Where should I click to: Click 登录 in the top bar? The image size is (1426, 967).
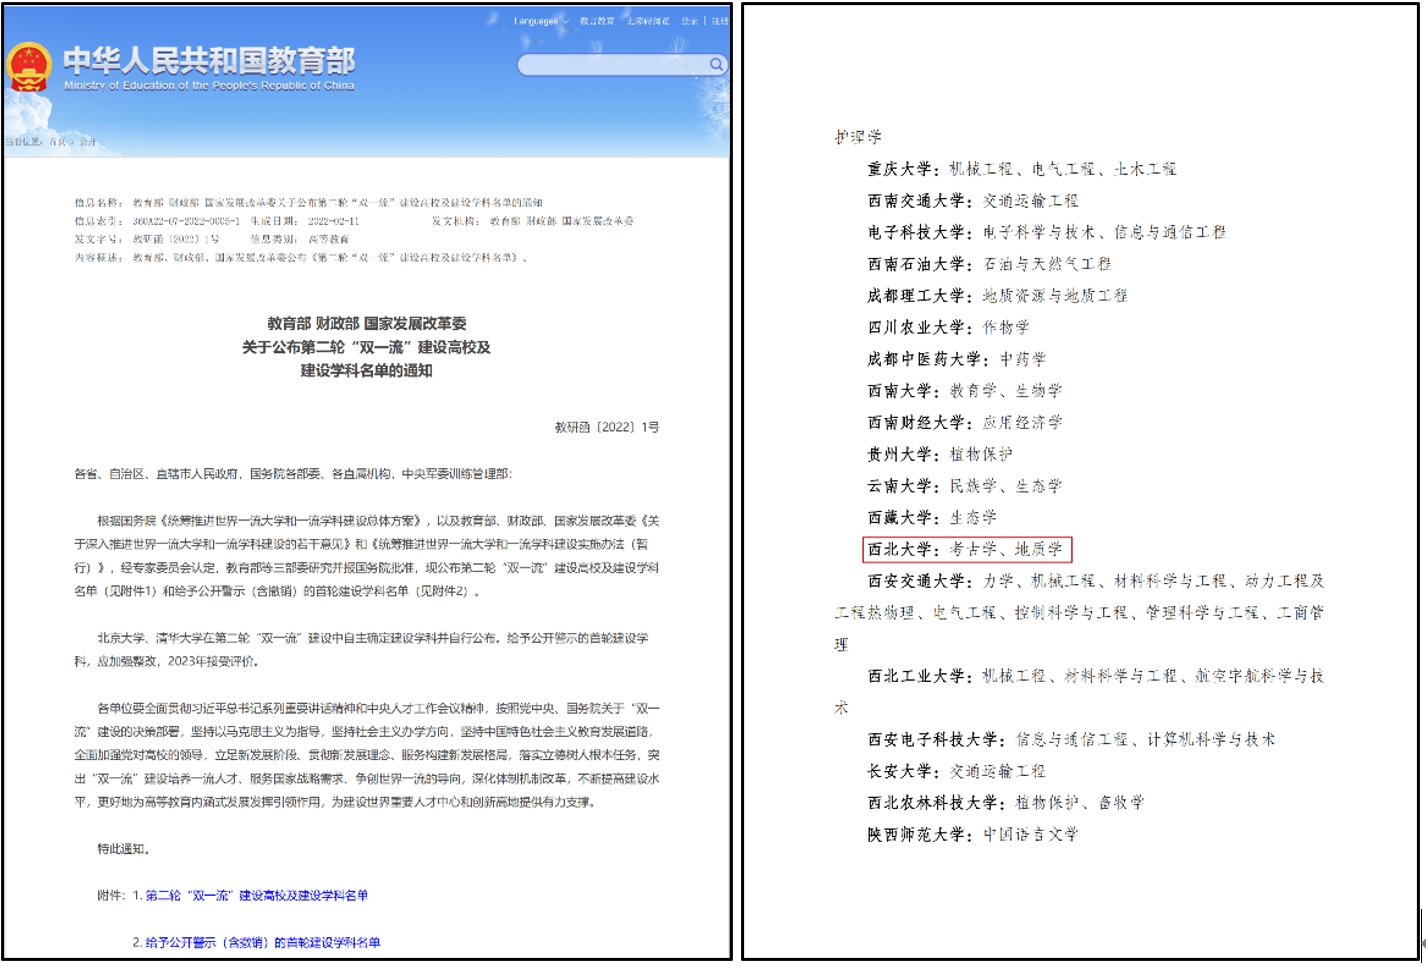(690, 21)
